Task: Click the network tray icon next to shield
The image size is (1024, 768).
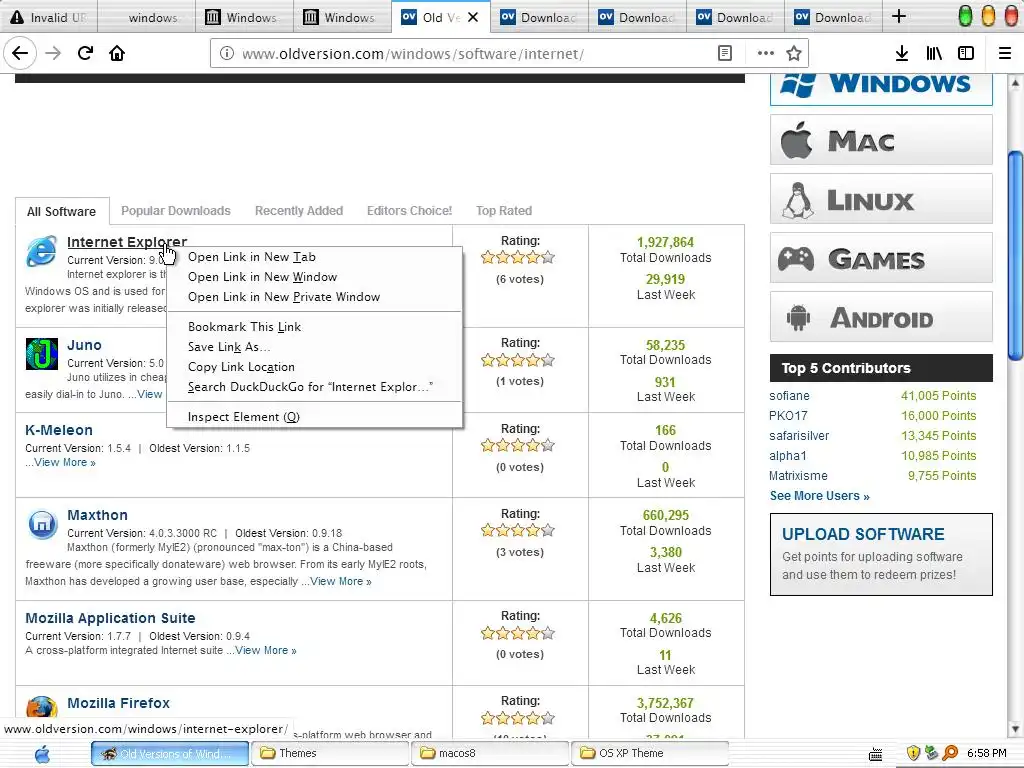Action: point(932,753)
